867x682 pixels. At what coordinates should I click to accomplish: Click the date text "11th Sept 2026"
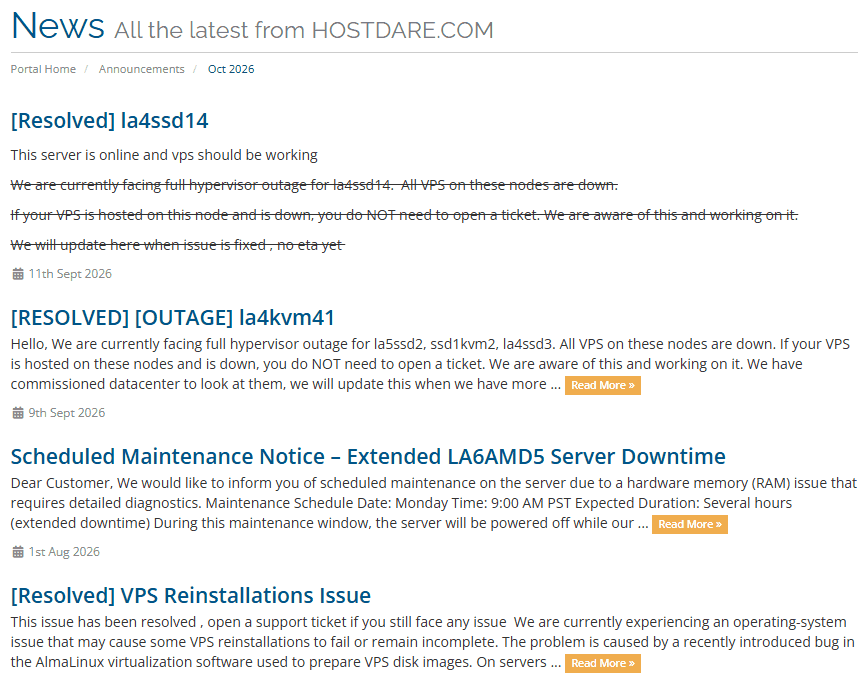70,274
